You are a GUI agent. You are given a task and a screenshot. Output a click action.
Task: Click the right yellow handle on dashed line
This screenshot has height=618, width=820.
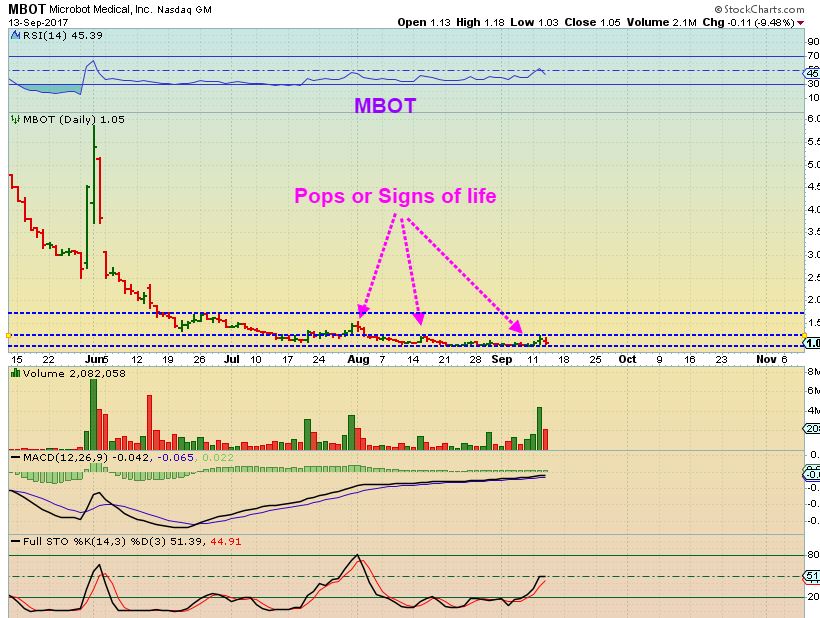click(x=804, y=335)
